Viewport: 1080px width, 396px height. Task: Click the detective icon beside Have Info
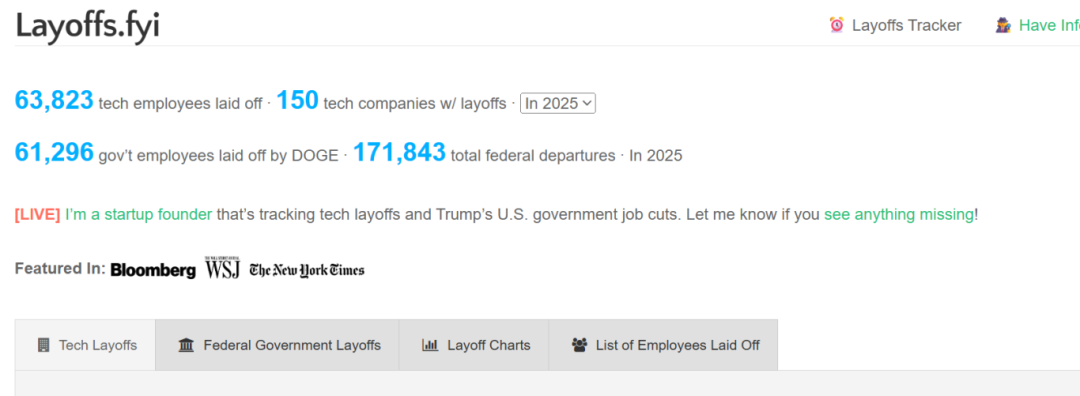[x=1003, y=25]
